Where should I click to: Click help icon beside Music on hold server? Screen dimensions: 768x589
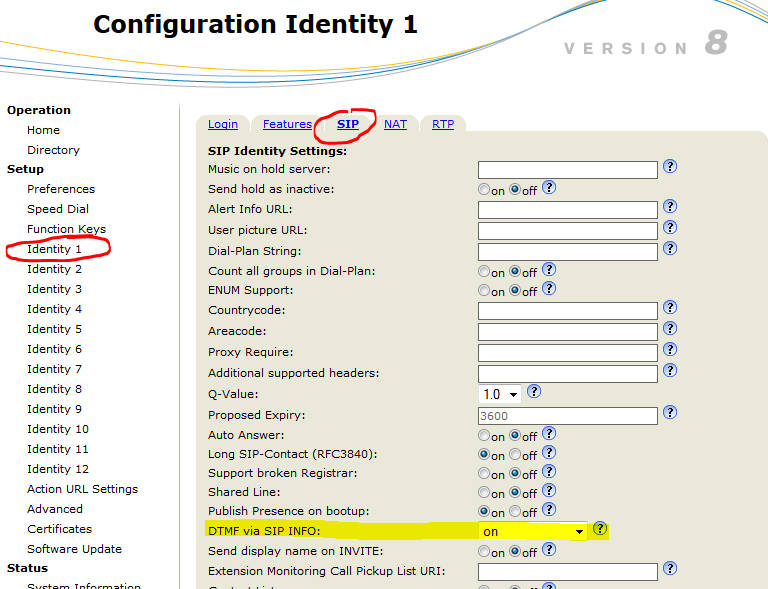(670, 167)
